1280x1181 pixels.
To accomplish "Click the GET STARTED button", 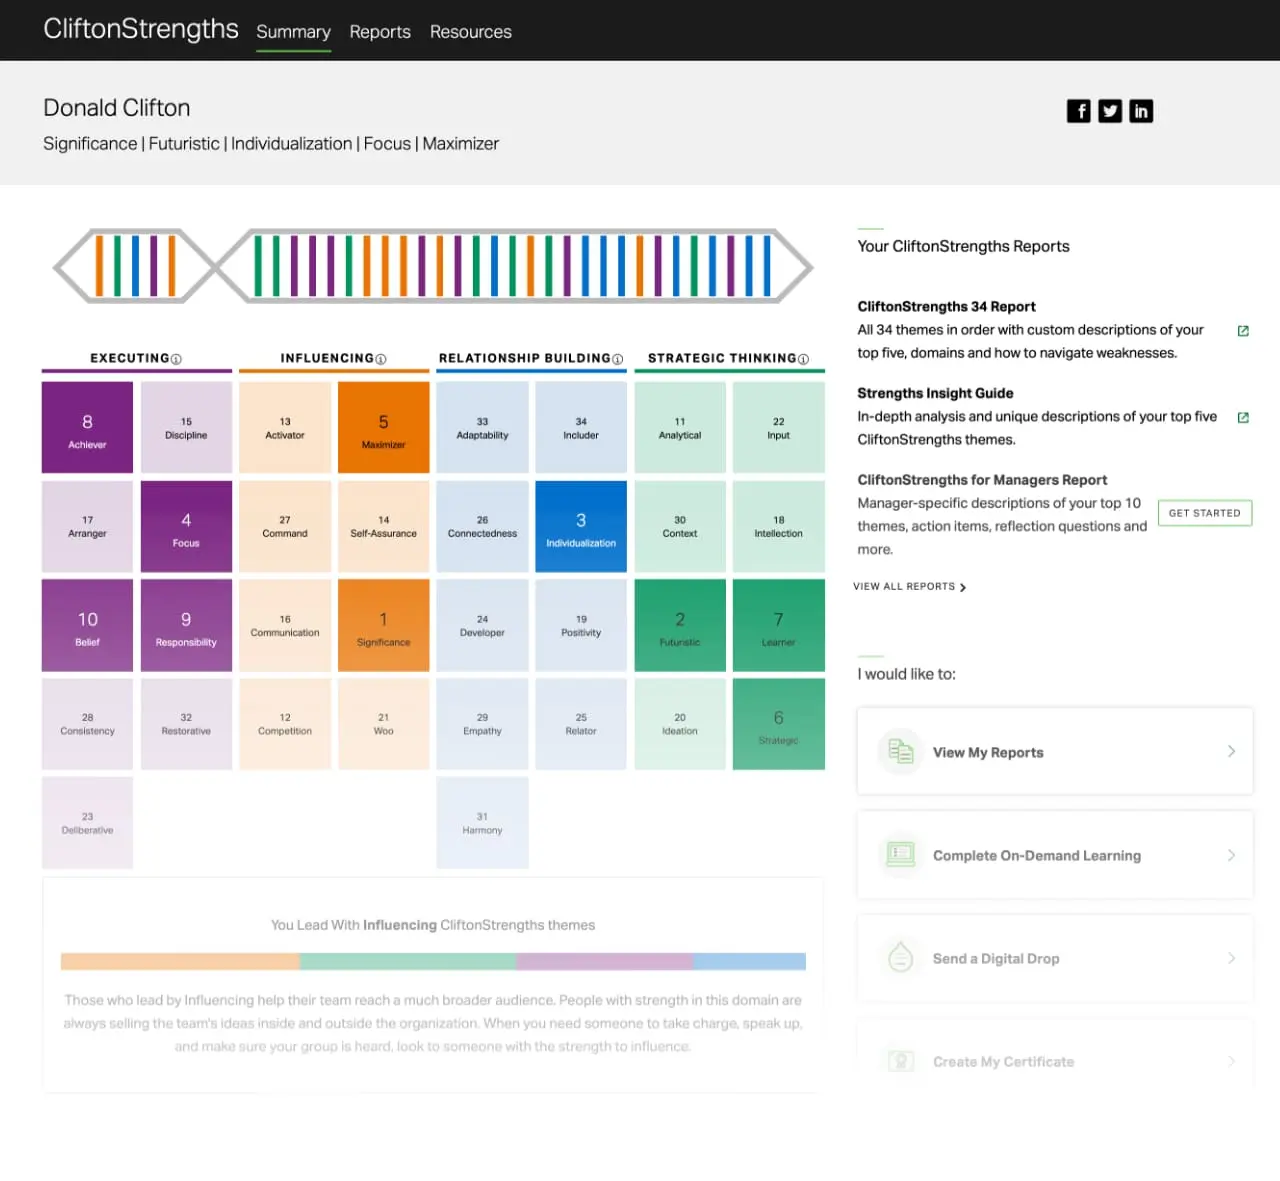I will click(1204, 512).
